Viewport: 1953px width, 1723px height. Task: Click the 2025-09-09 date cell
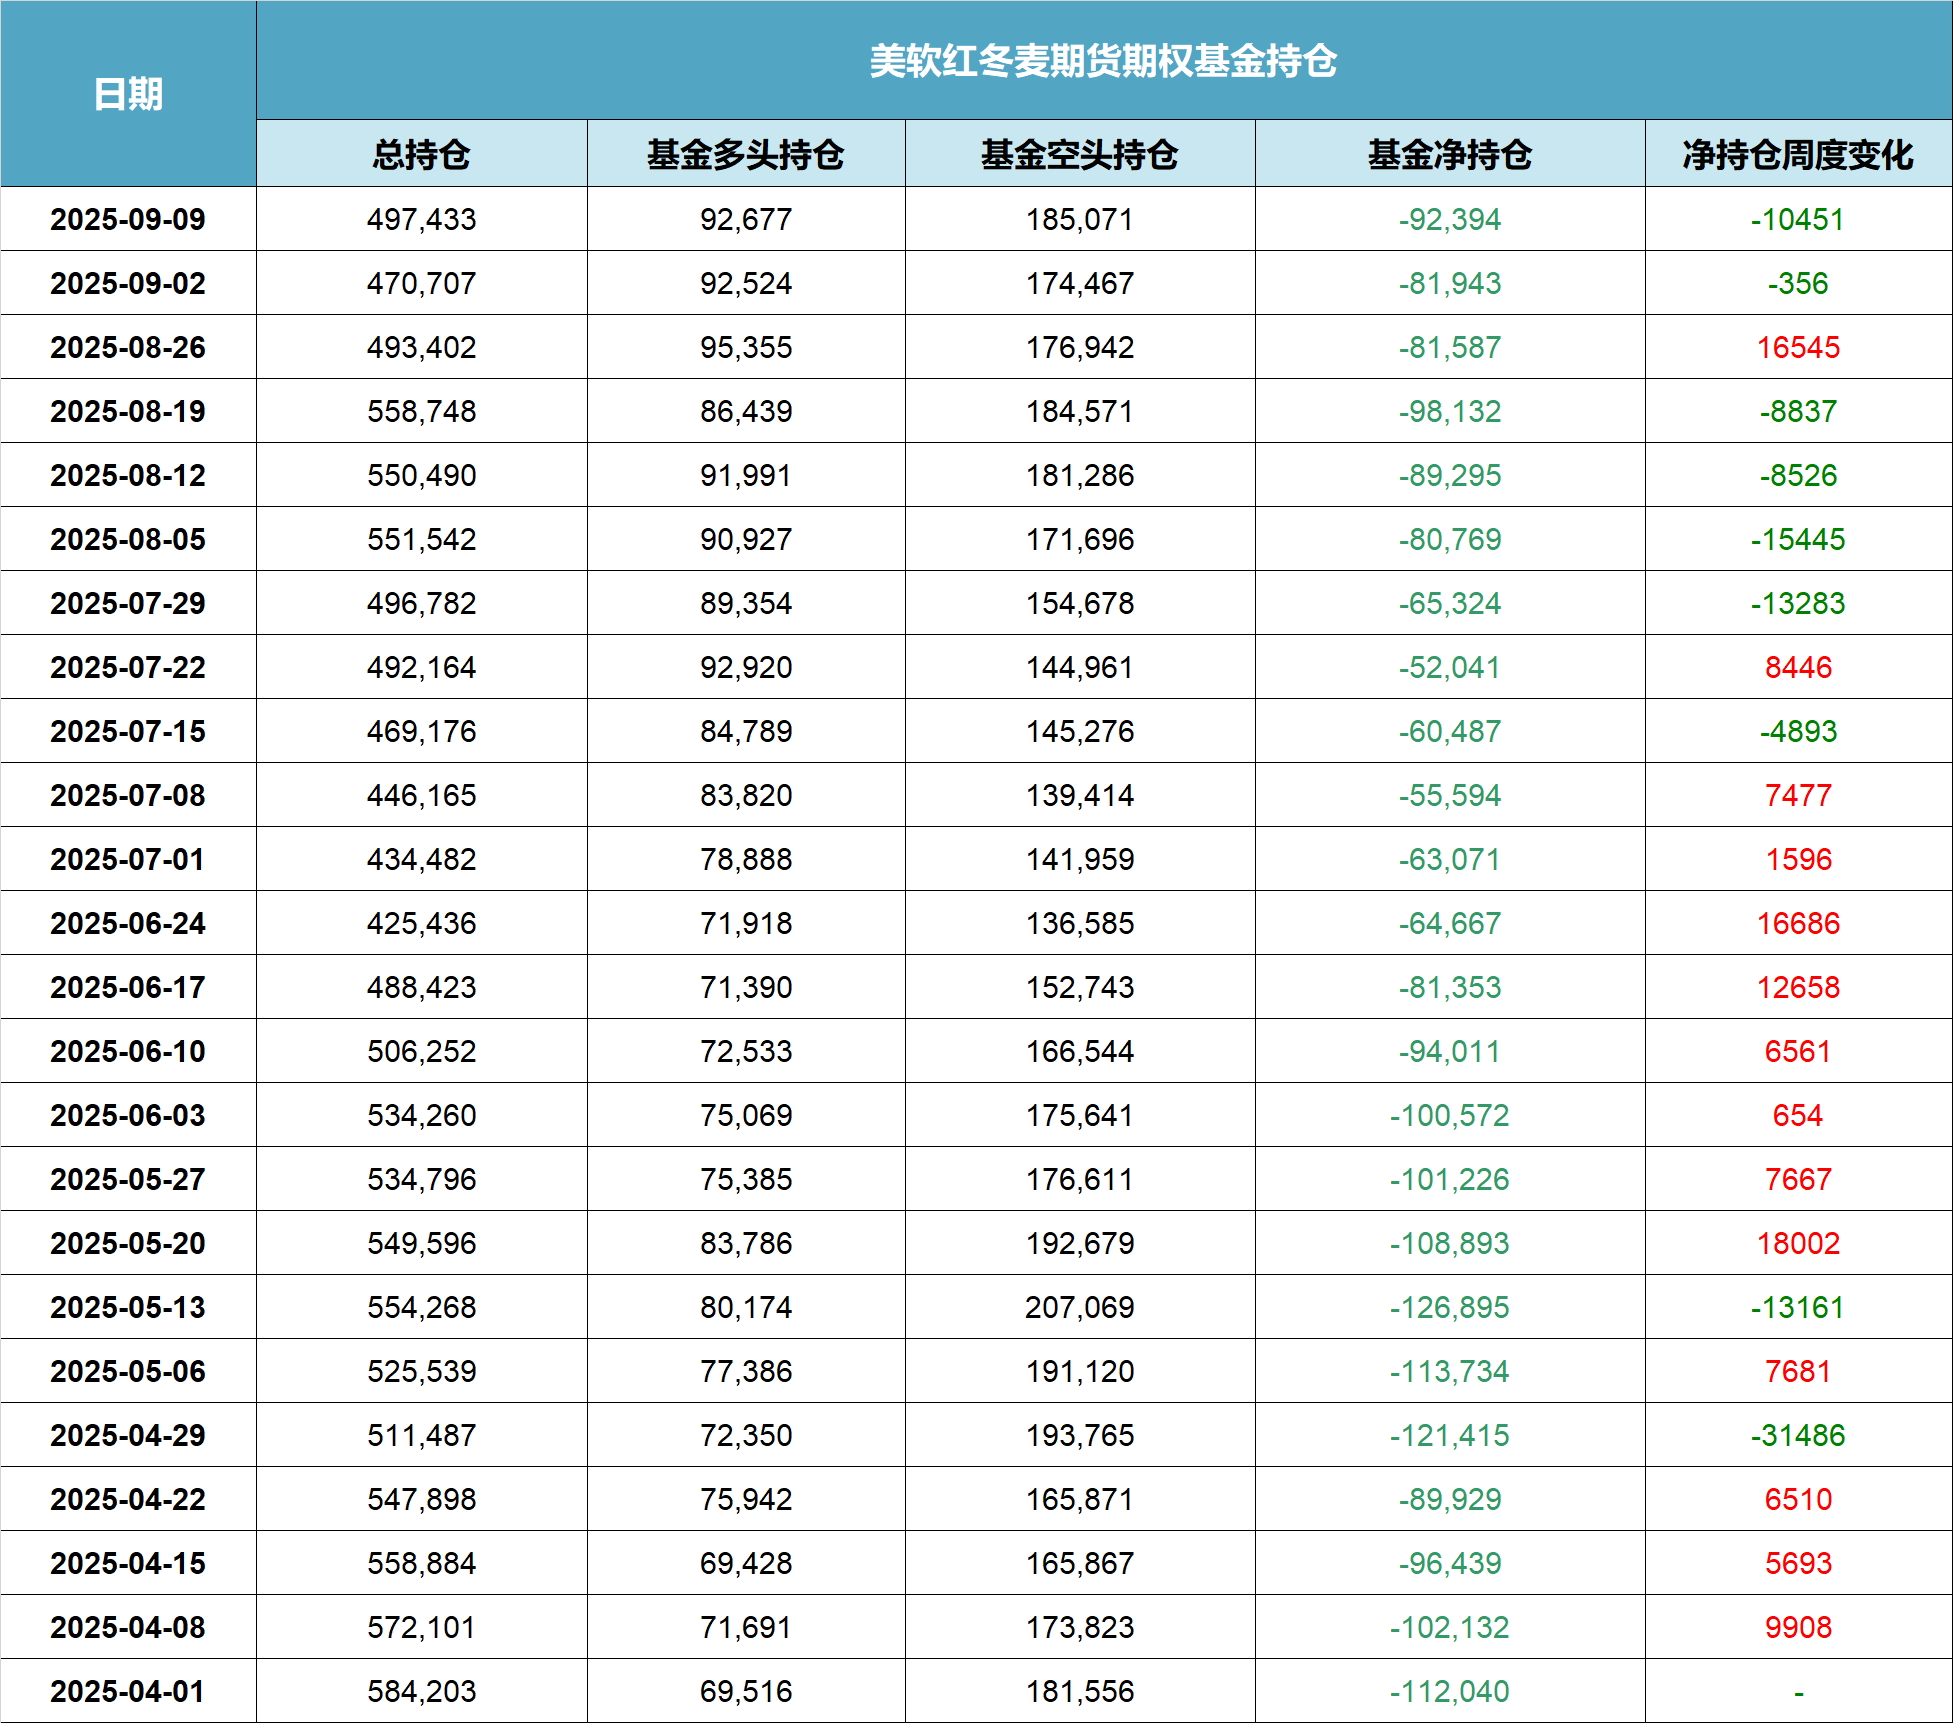coord(128,219)
